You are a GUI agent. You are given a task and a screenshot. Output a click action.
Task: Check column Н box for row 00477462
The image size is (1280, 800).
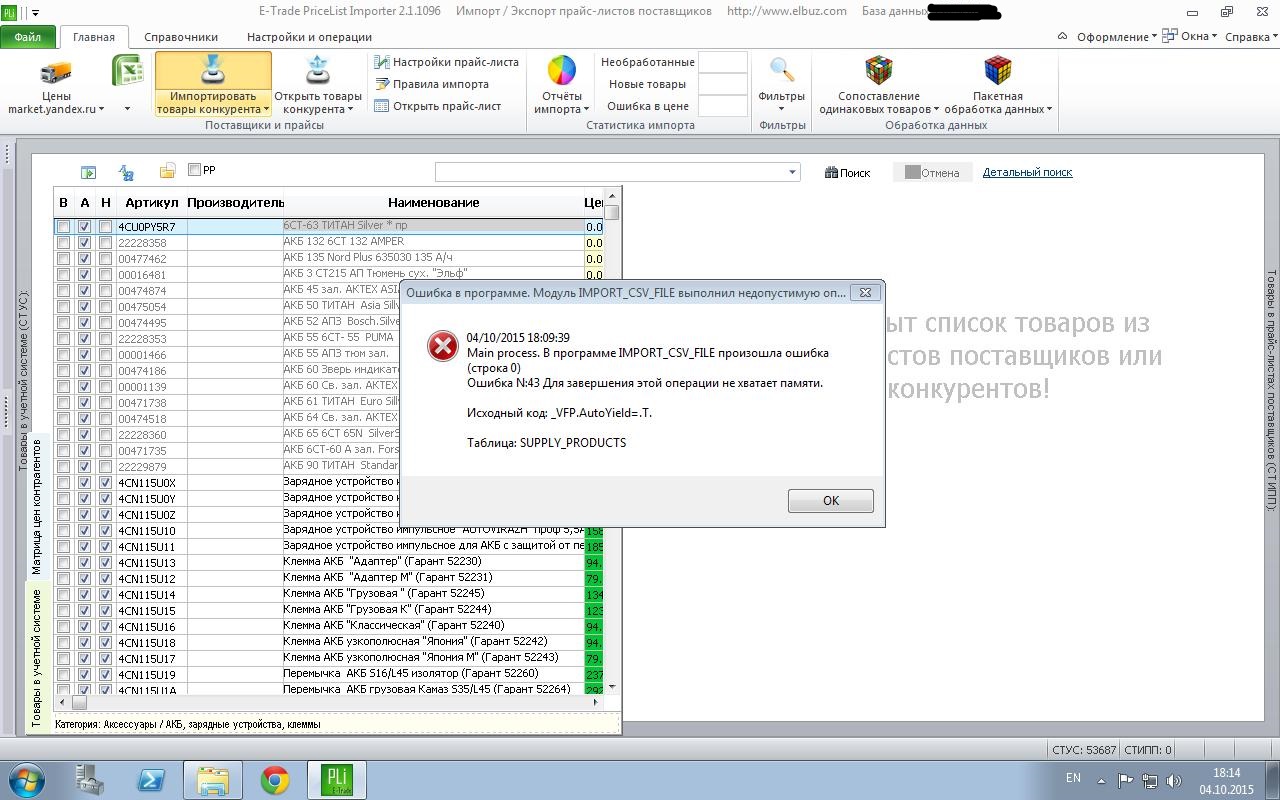click(106, 259)
